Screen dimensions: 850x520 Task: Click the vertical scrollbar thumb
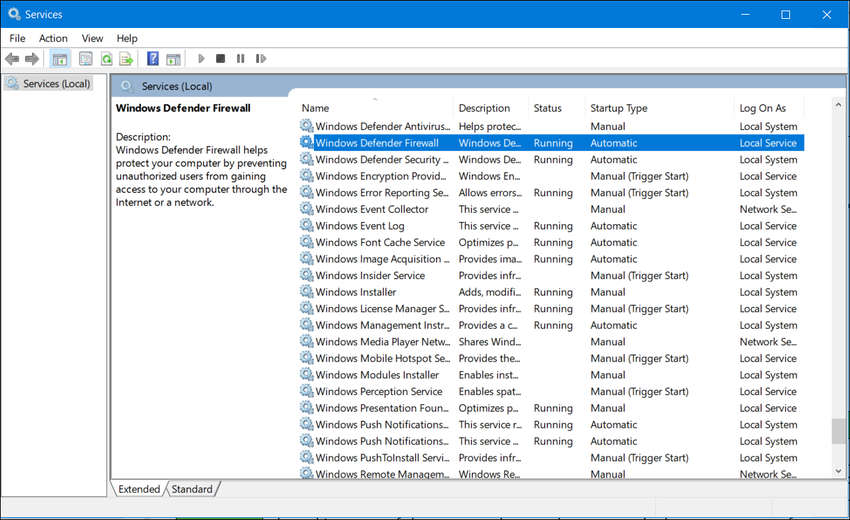838,431
